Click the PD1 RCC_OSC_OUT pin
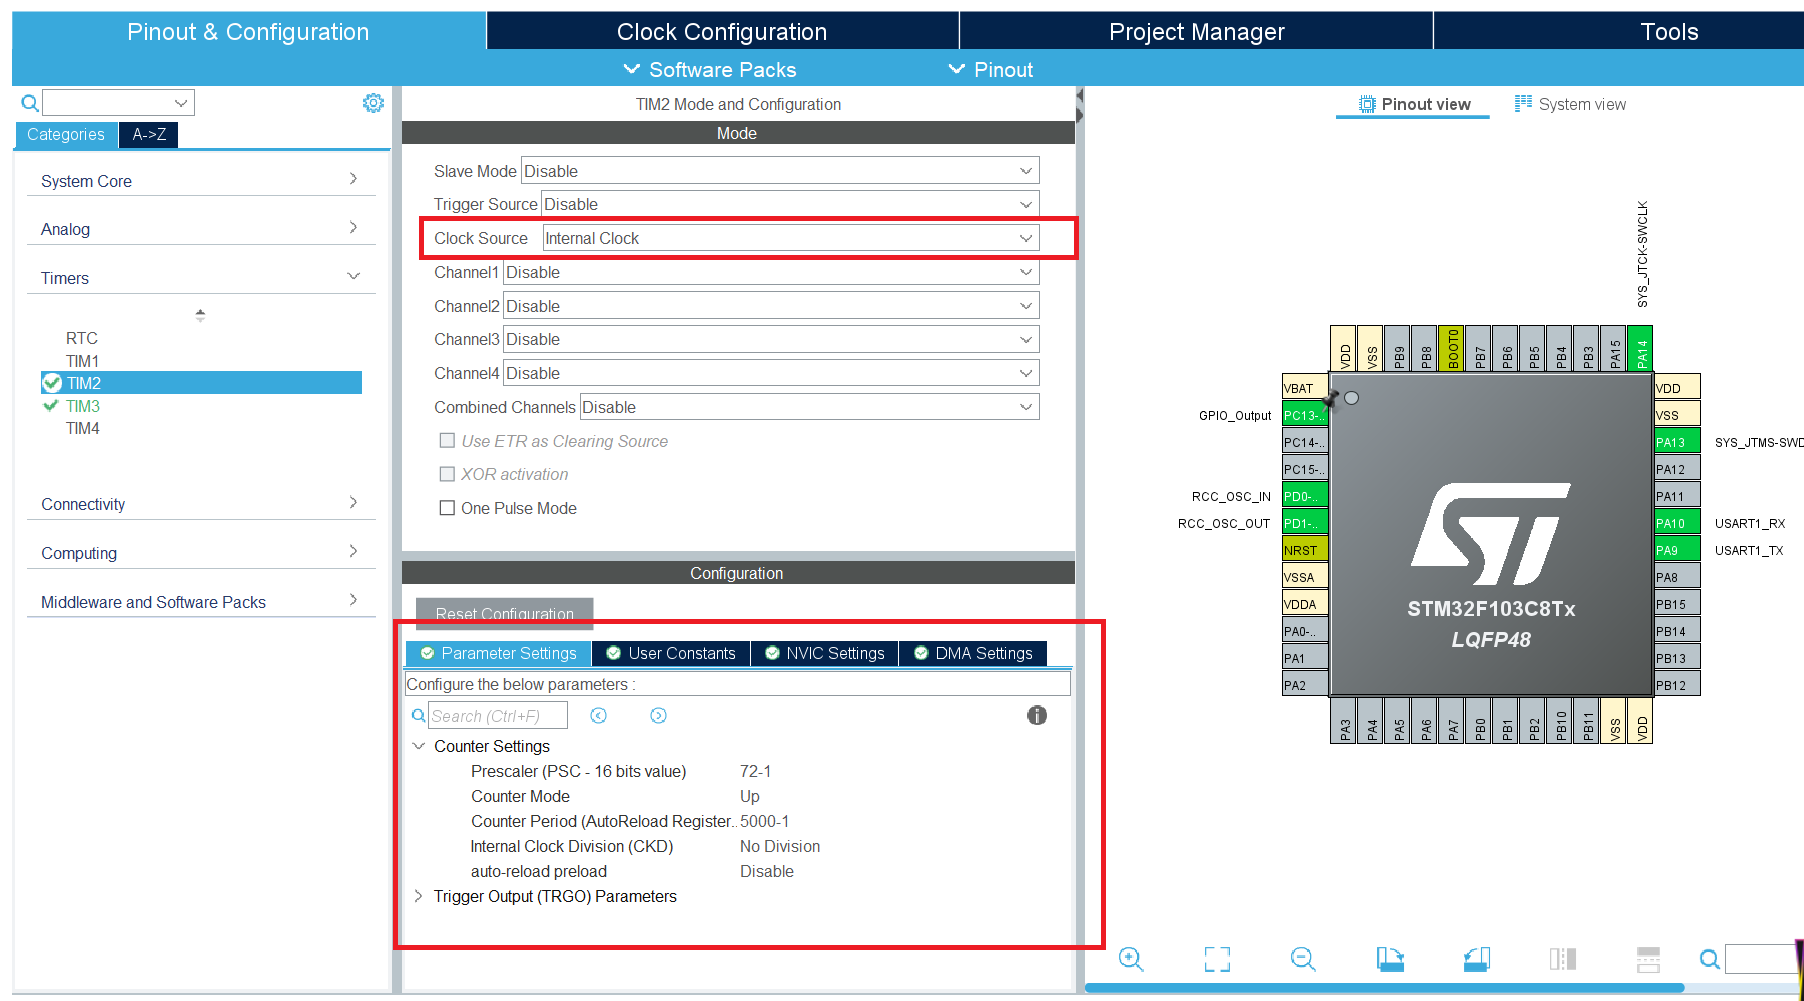The height and width of the screenshot is (1001, 1804). click(1305, 523)
